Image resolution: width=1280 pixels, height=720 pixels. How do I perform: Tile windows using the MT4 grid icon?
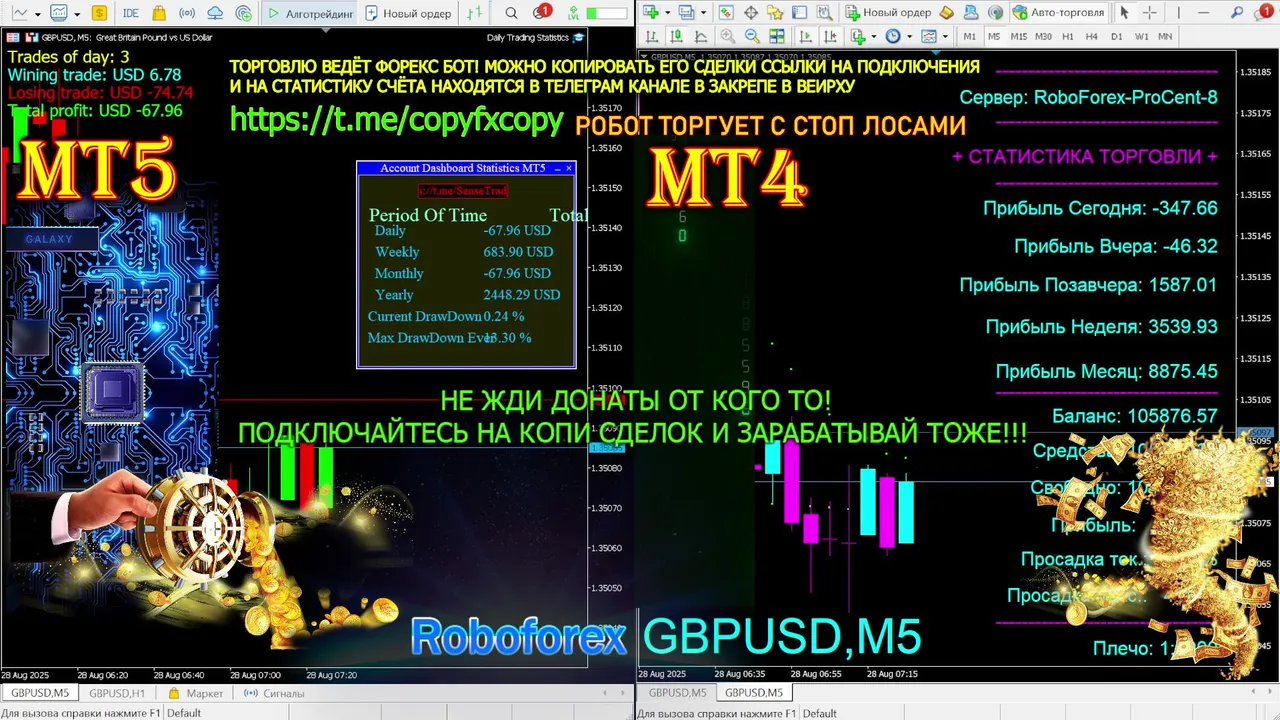point(777,36)
